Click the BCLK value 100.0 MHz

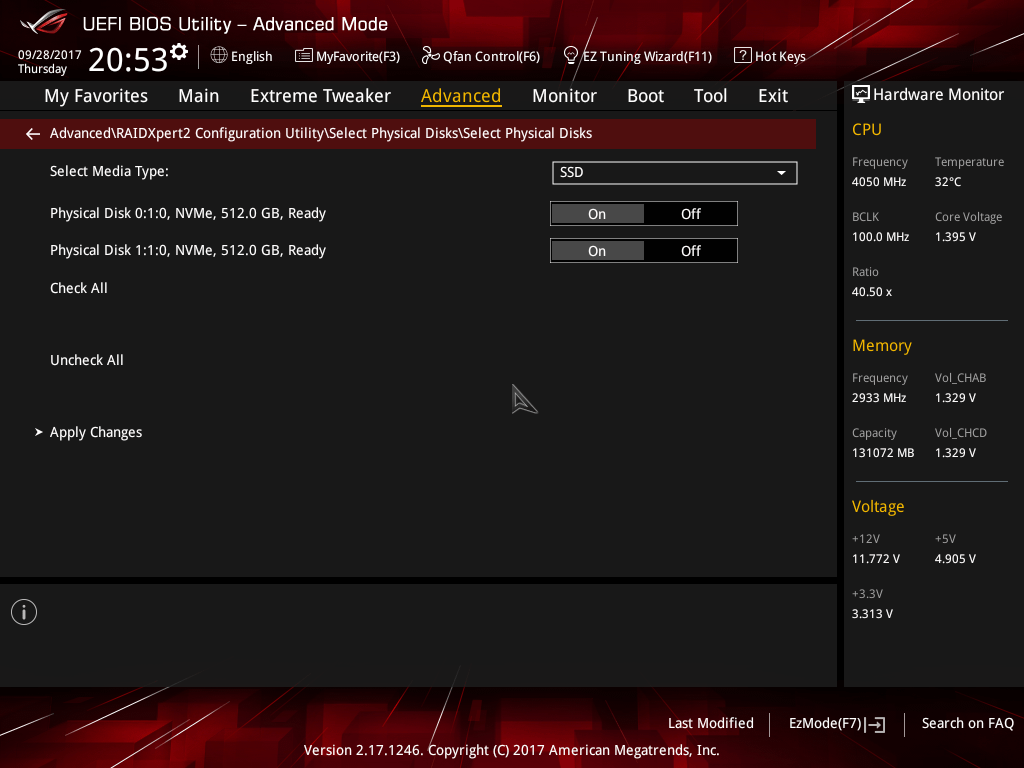tap(880, 237)
